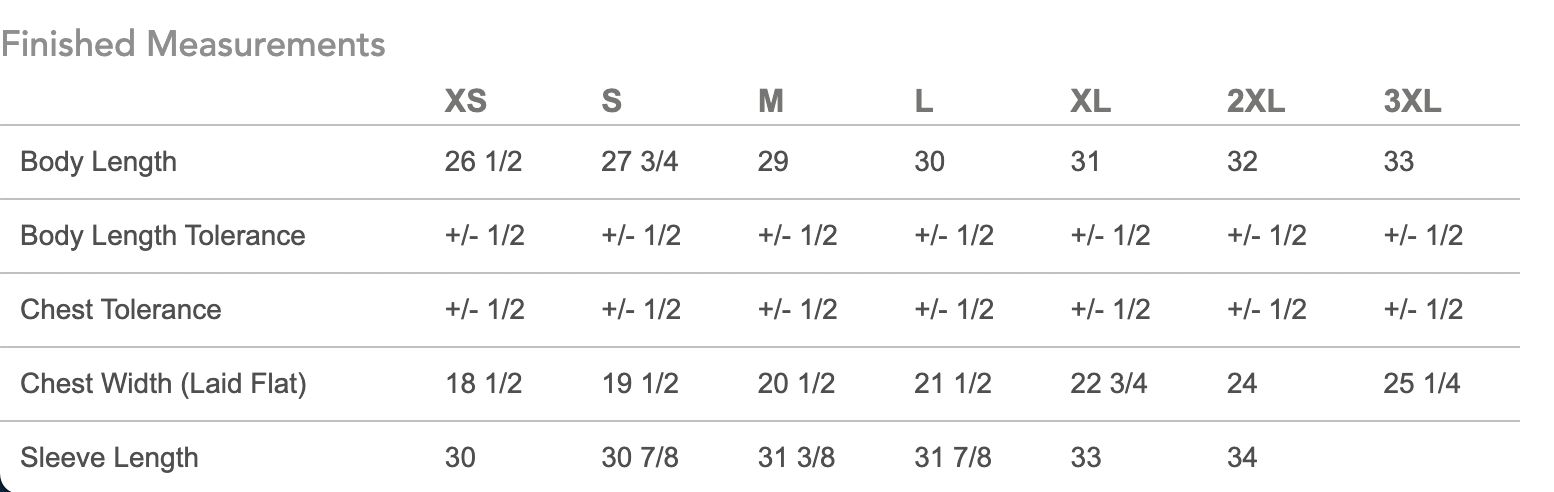1554x492 pixels.
Task: Click the XS size column header
Action: pyautogui.click(x=465, y=102)
